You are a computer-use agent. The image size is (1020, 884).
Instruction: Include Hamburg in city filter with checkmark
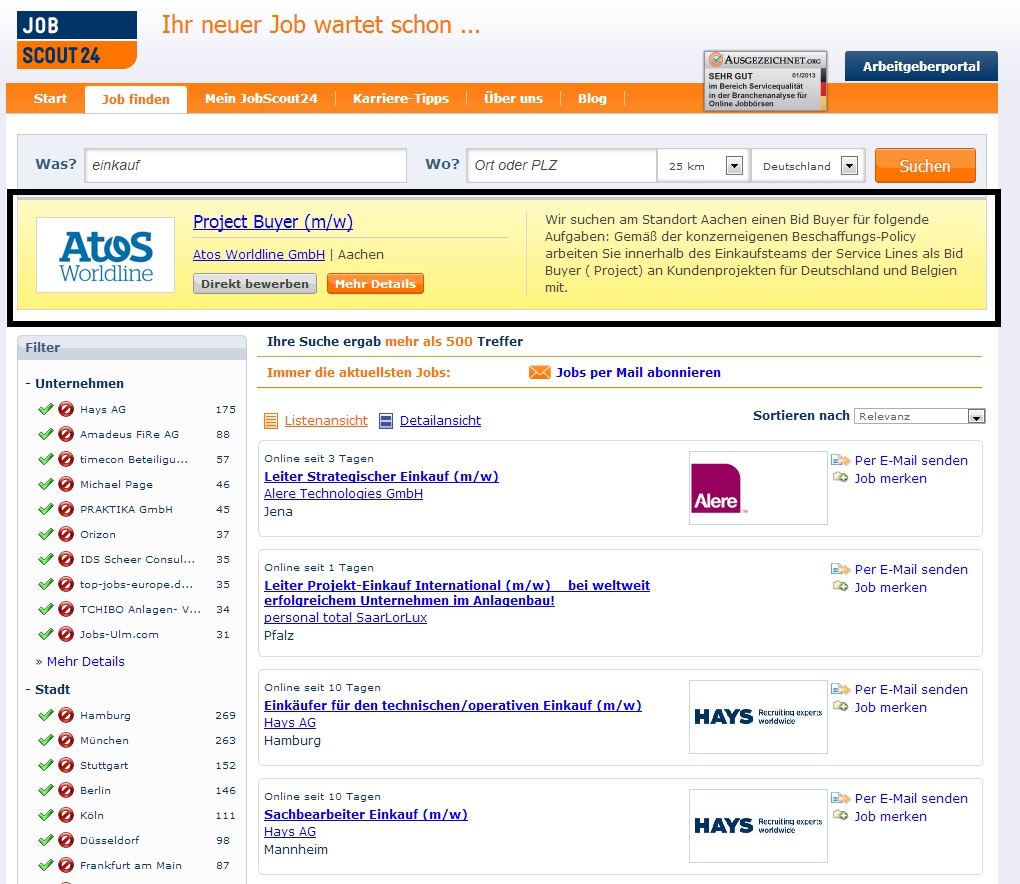pos(45,715)
